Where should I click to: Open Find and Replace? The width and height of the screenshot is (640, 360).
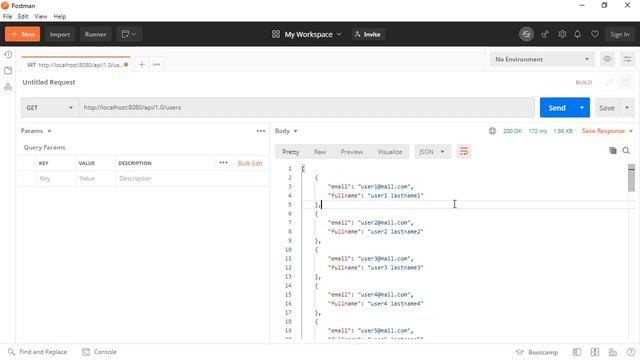(x=38, y=352)
